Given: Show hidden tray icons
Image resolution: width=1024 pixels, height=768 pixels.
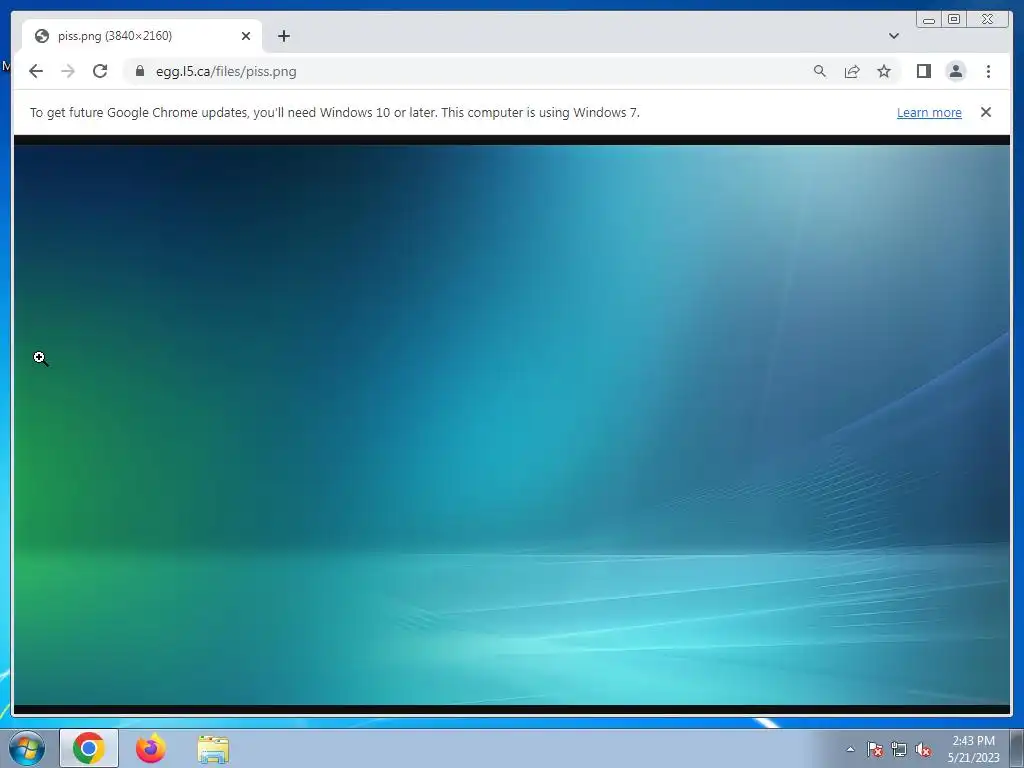Looking at the screenshot, I should tap(850, 749).
